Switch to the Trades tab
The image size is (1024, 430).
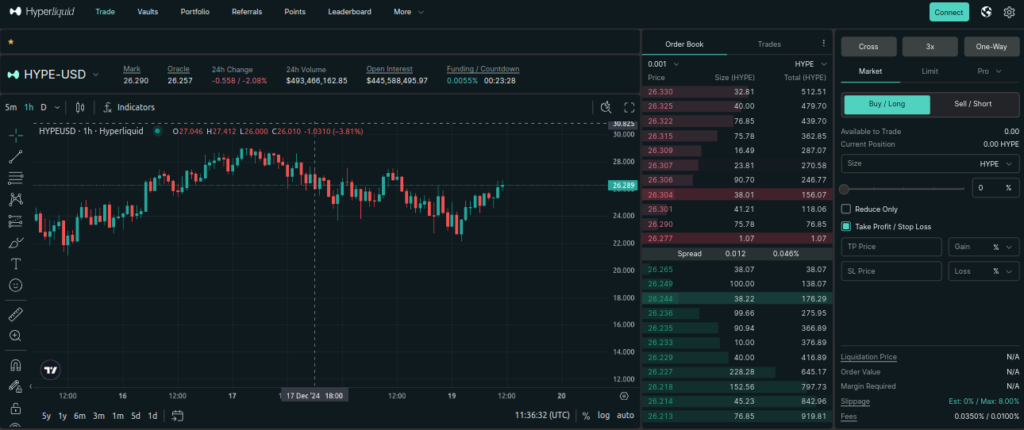tap(769, 44)
